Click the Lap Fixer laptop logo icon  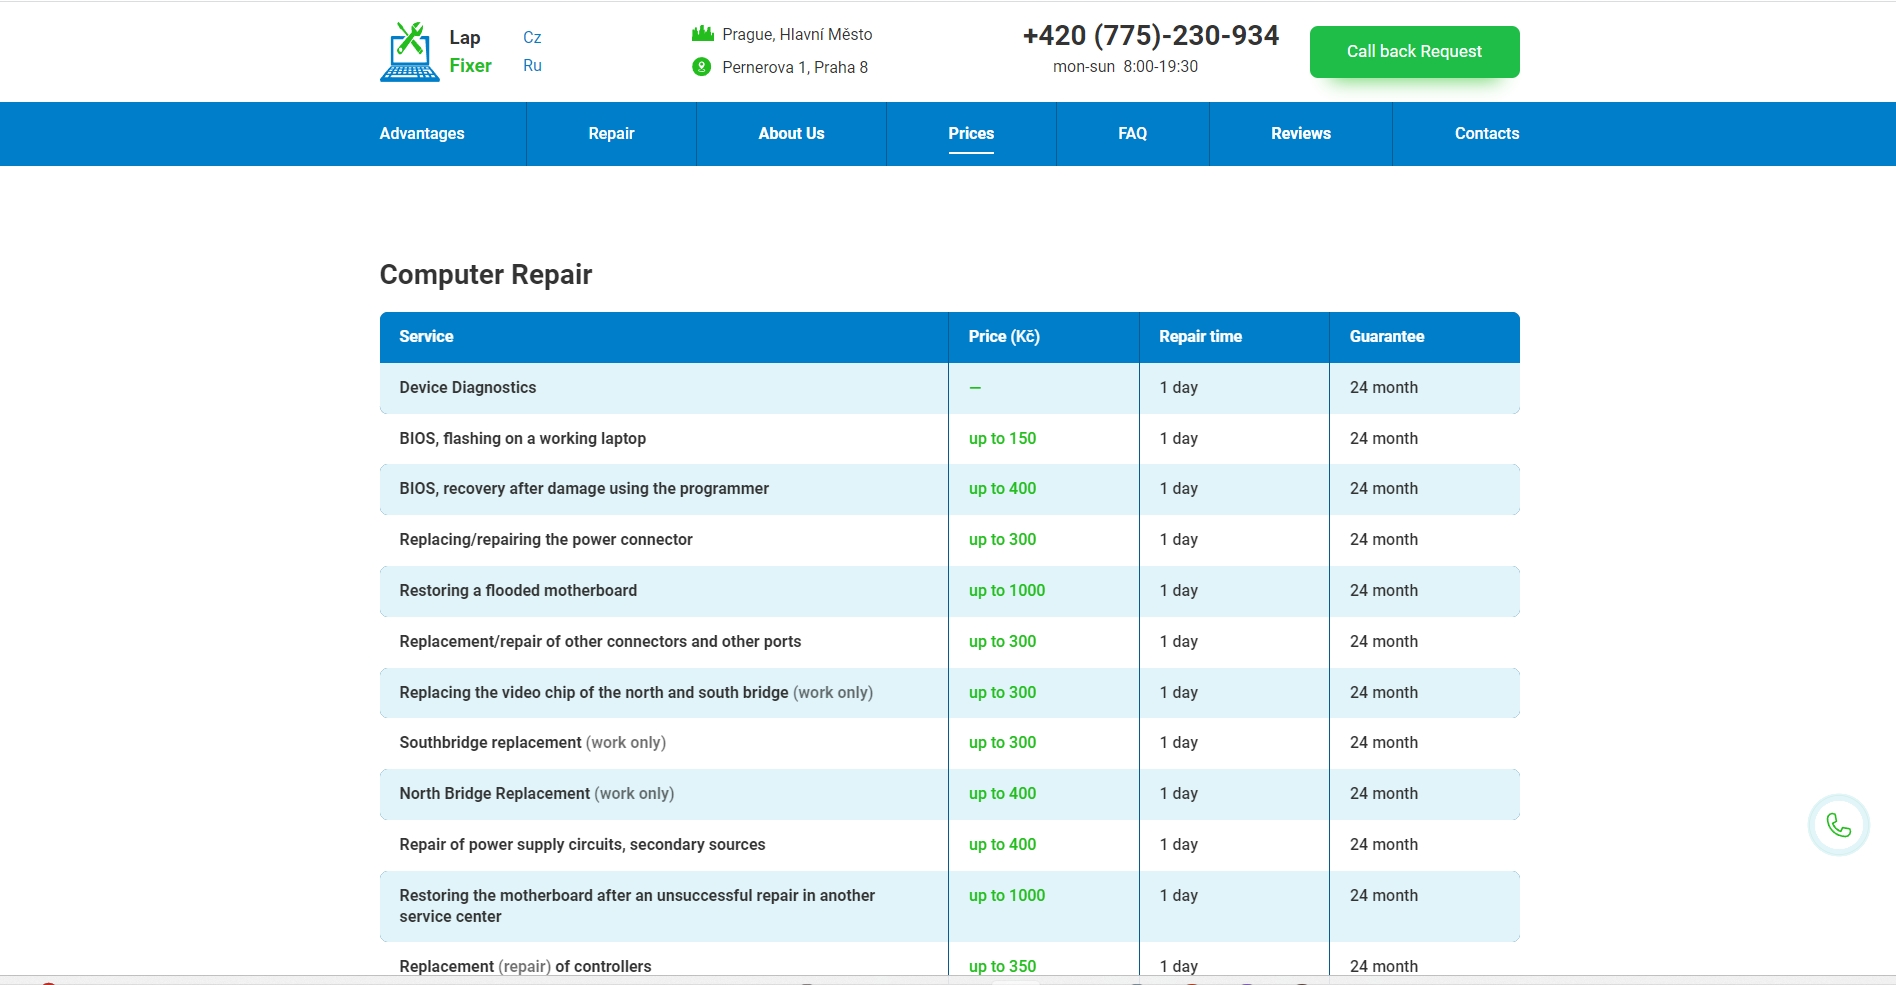(410, 52)
